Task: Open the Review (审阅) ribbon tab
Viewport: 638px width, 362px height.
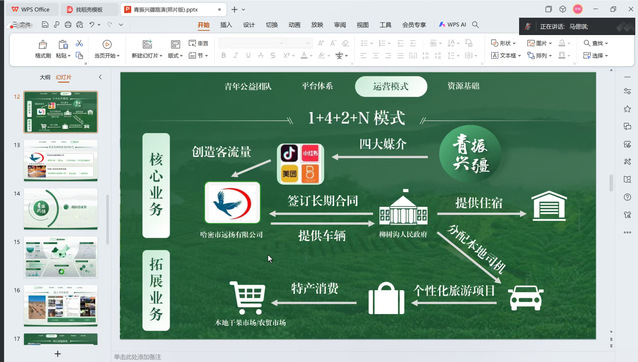Action: [340, 25]
